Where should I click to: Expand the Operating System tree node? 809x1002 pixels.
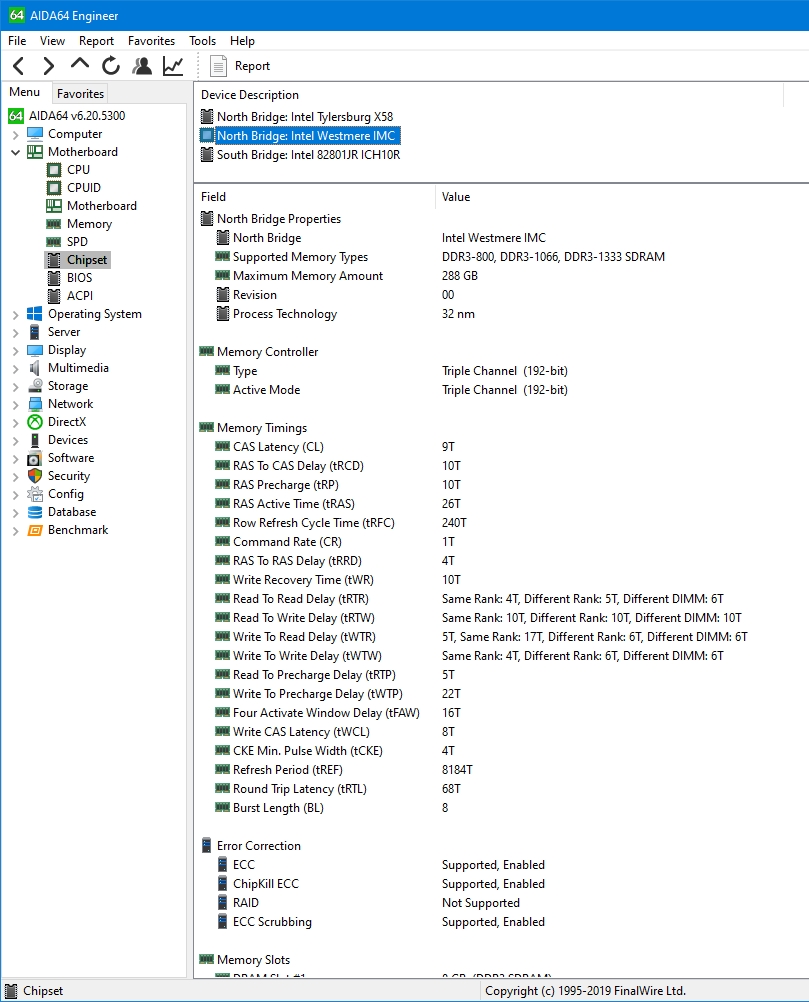pyautogui.click(x=15, y=314)
